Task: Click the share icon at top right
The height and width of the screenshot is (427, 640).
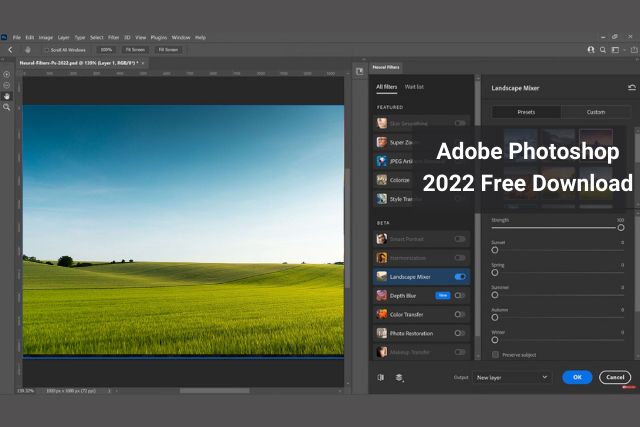Action: click(x=634, y=50)
